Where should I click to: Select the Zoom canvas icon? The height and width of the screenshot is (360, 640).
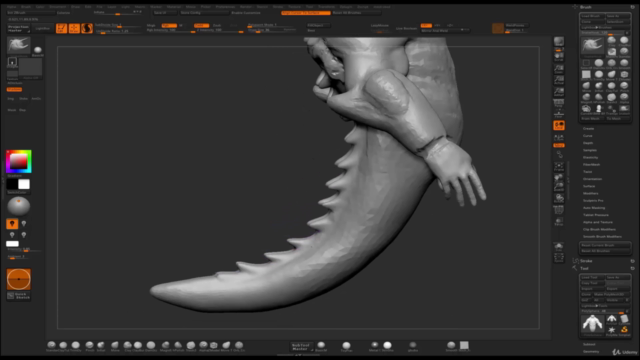coord(559,68)
